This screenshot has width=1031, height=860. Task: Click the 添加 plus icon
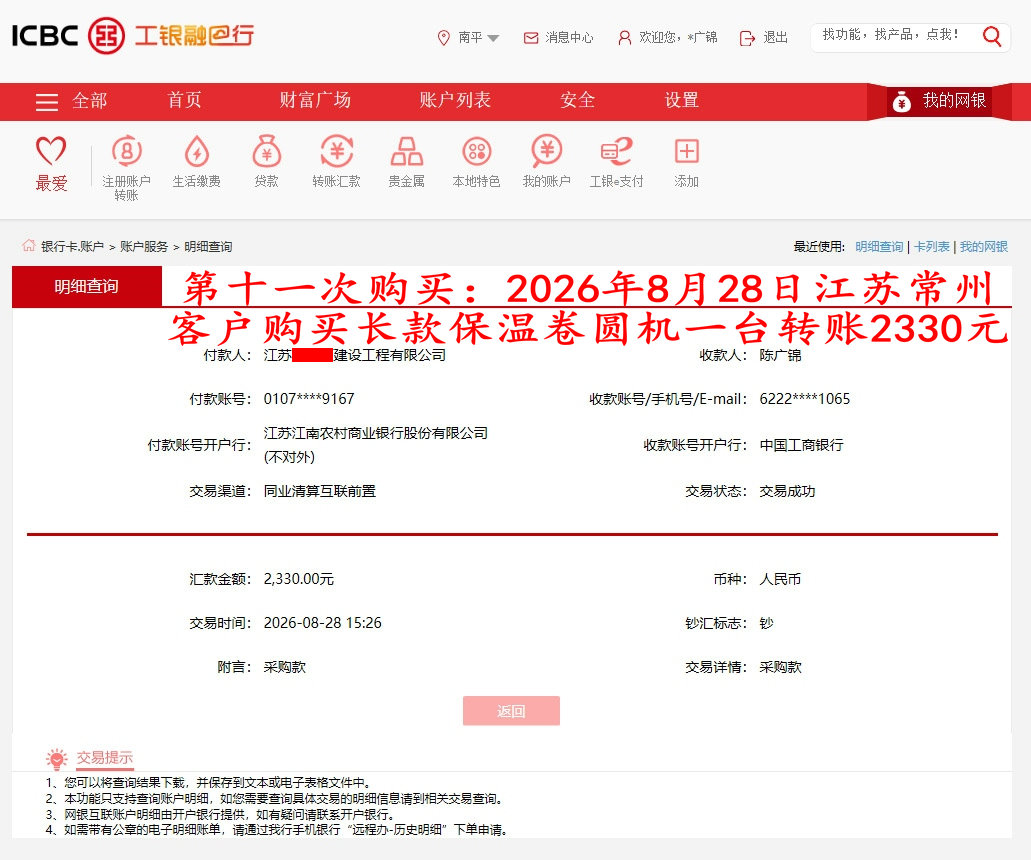click(686, 152)
